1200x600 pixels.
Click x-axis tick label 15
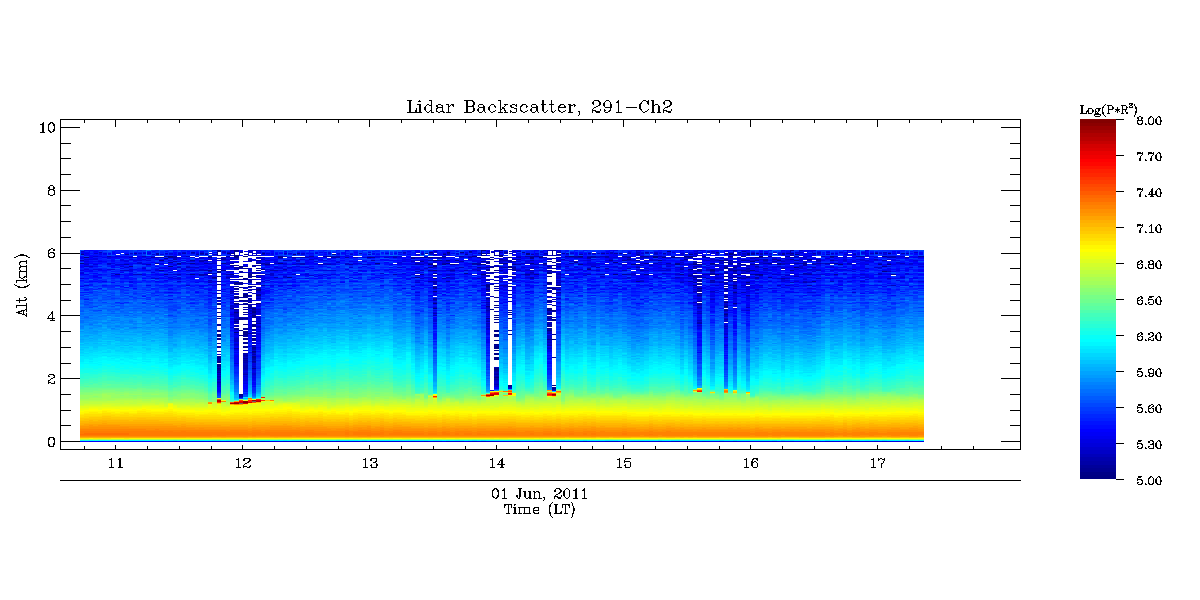pyautogui.click(x=623, y=463)
